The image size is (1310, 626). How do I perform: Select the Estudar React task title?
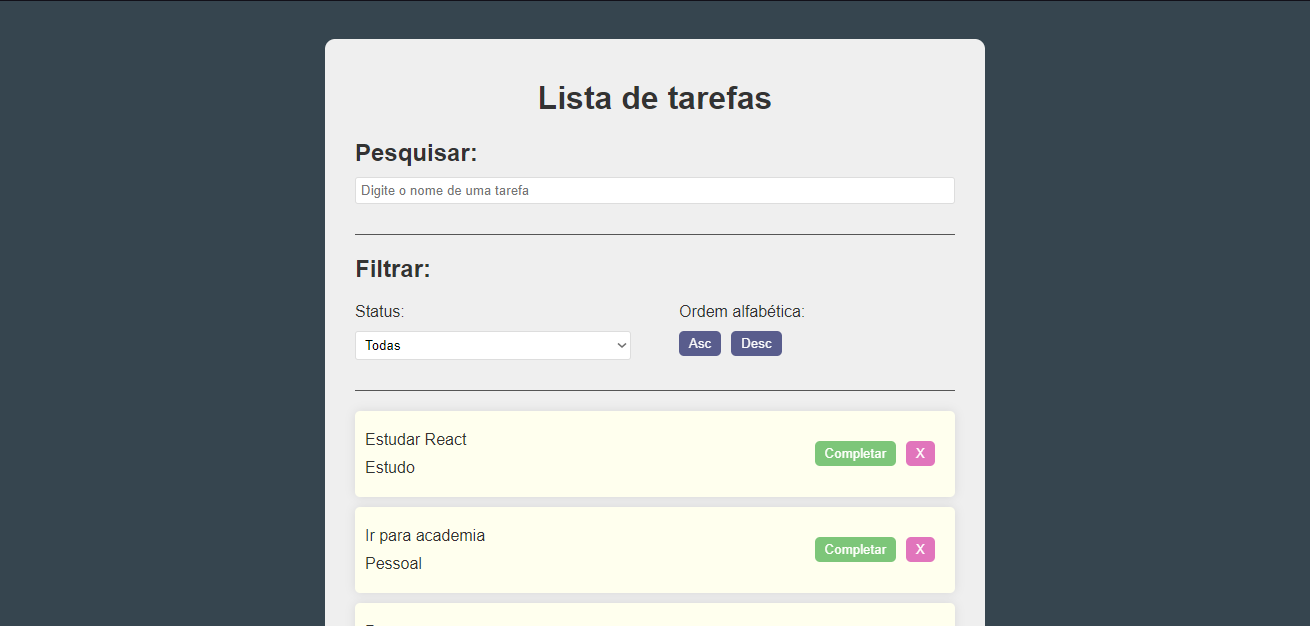[x=416, y=440]
